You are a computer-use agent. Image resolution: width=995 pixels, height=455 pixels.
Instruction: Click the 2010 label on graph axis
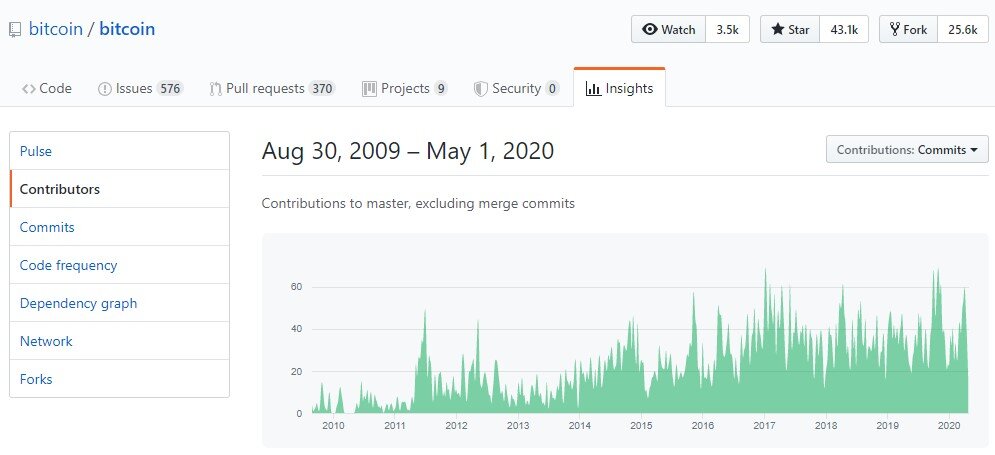pos(333,425)
